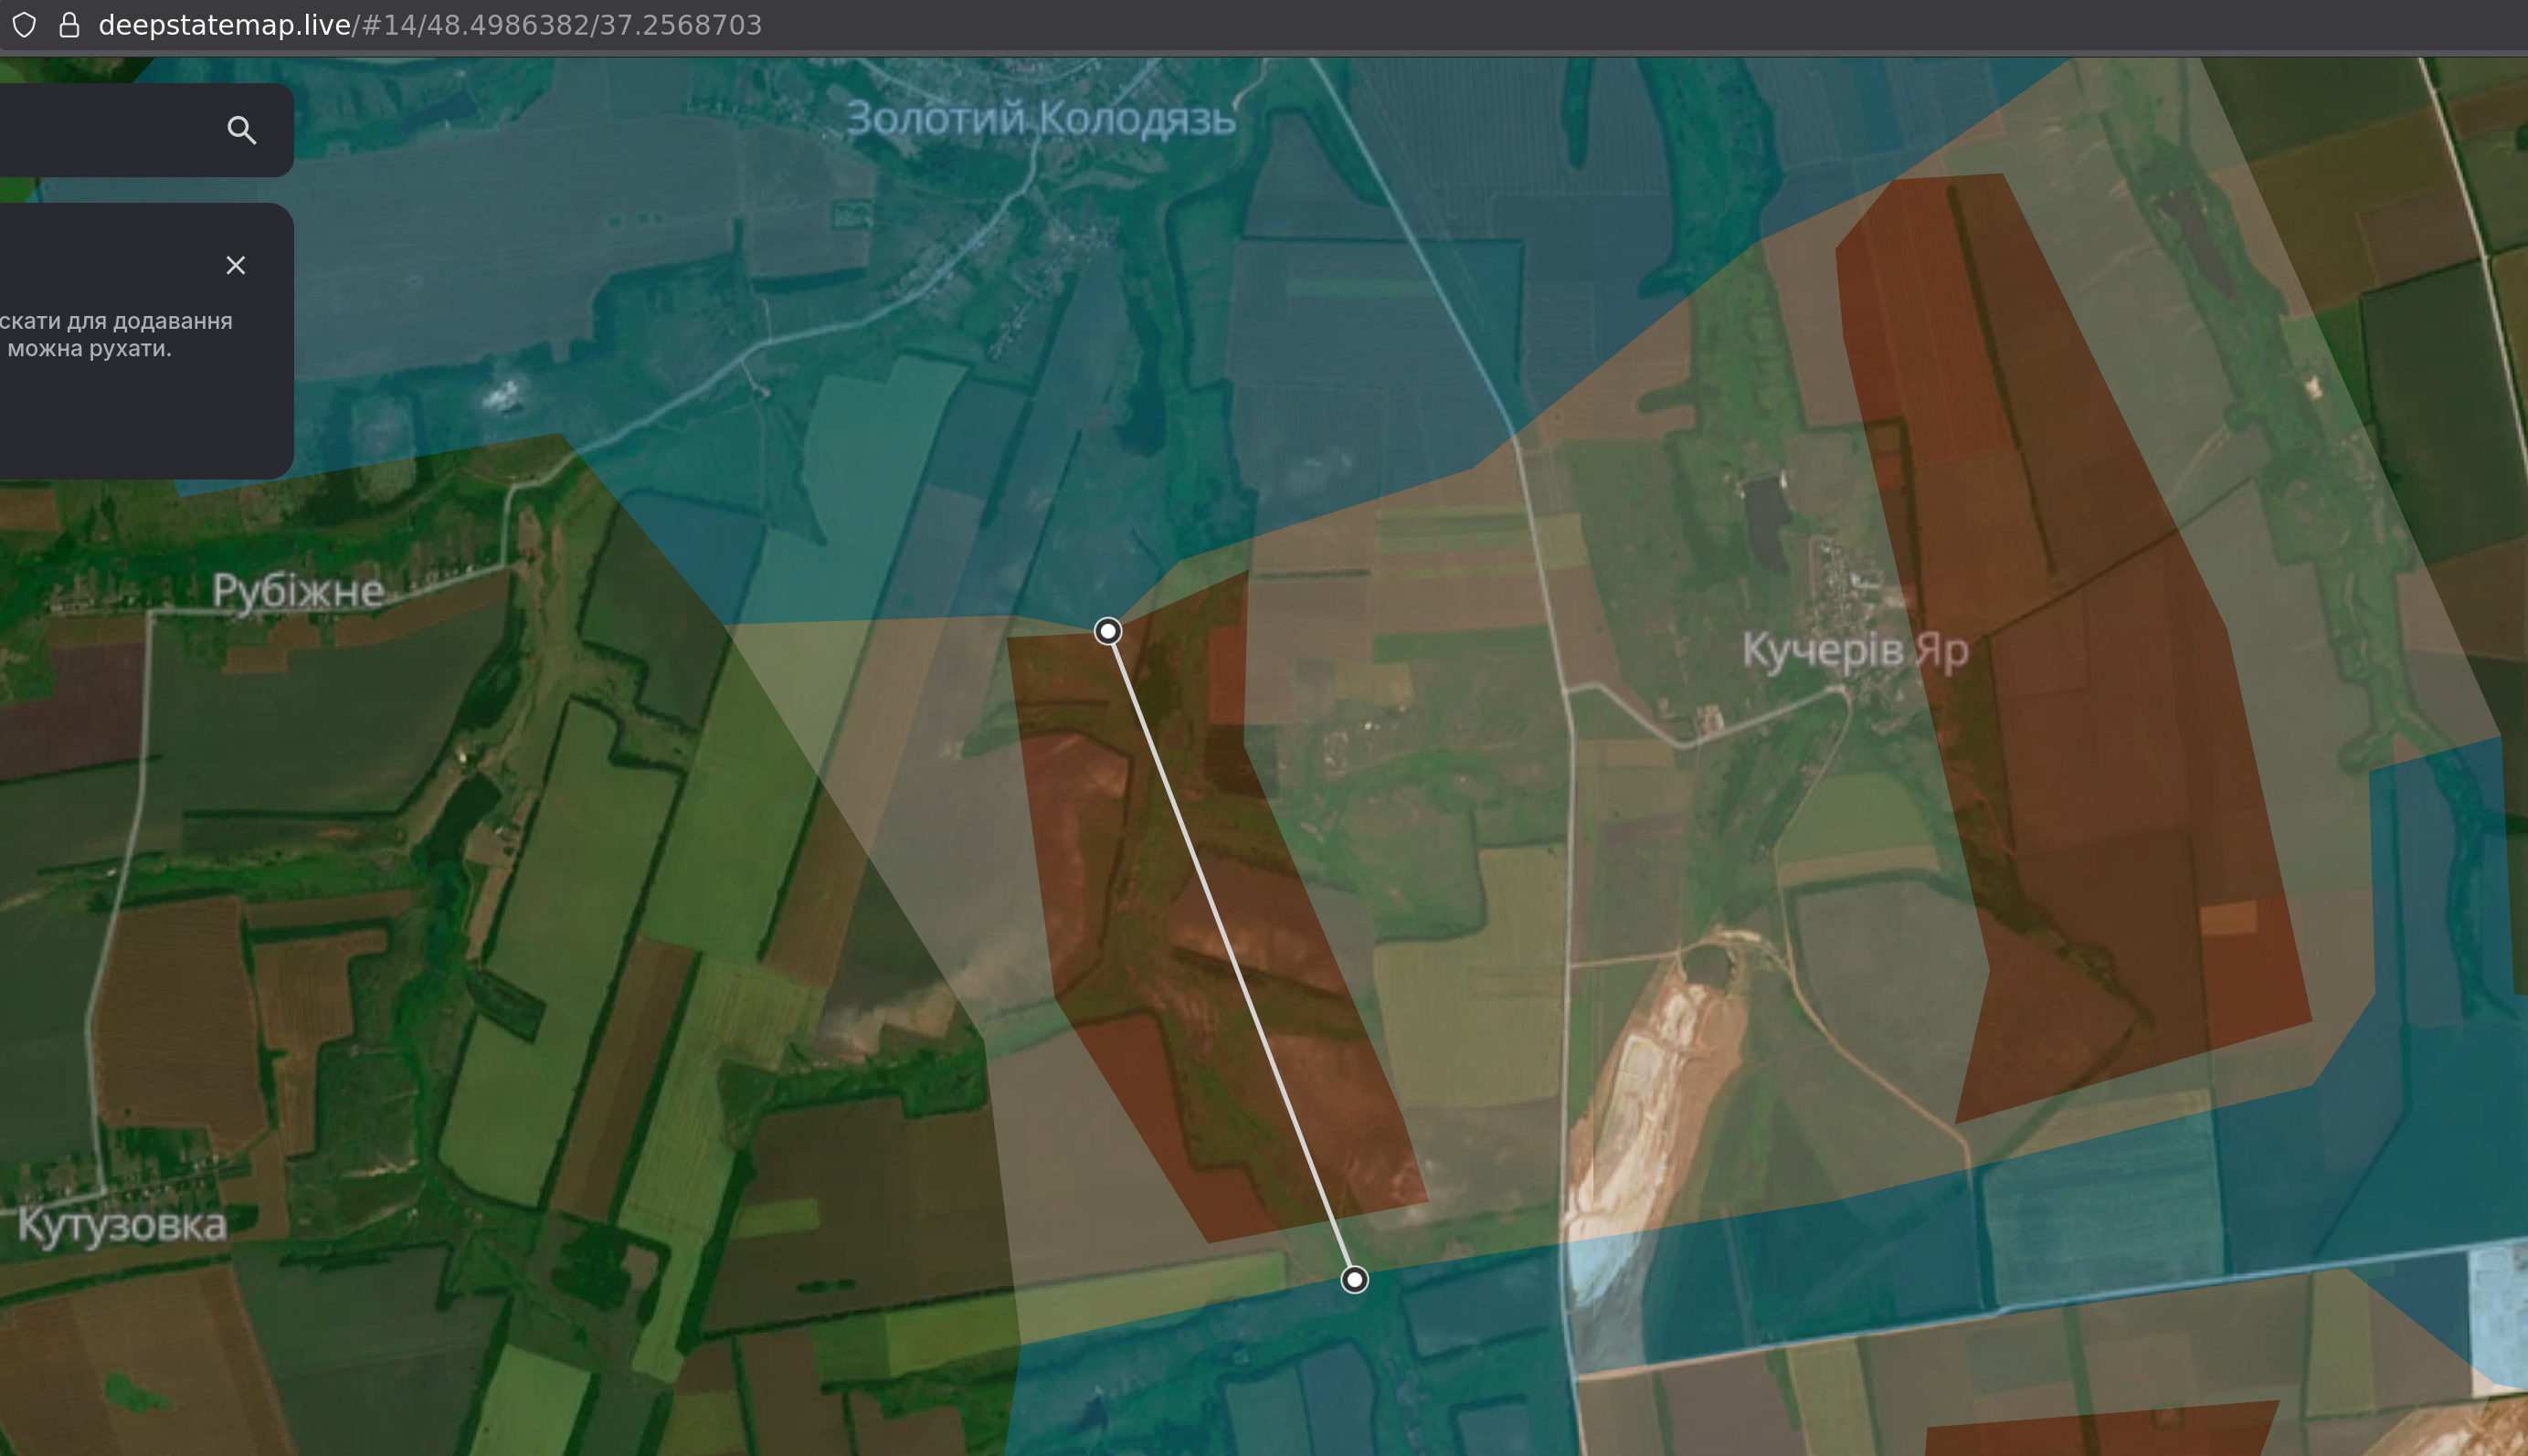The width and height of the screenshot is (2528, 1456).
Task: Click the Кутузовка village label
Action: pos(122,1226)
